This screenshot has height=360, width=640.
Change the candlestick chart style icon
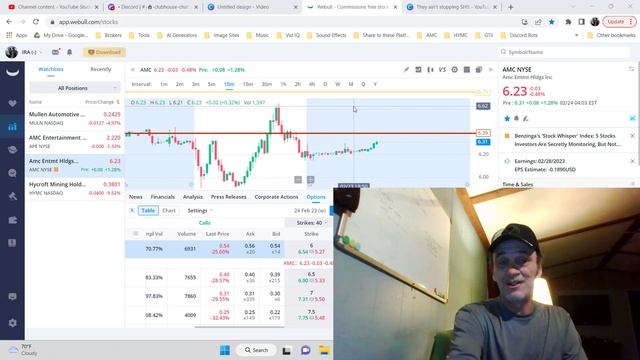(x=430, y=70)
